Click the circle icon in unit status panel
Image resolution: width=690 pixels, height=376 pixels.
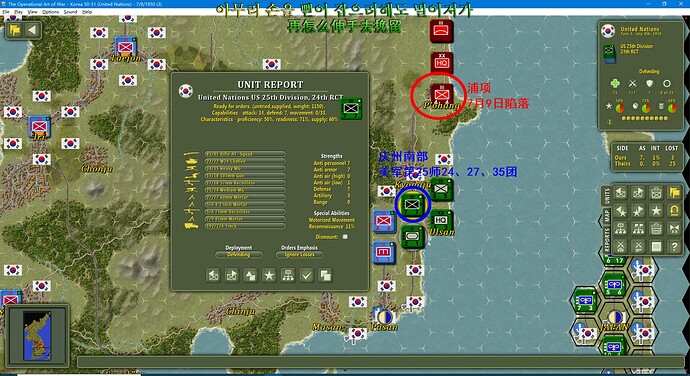click(667, 83)
